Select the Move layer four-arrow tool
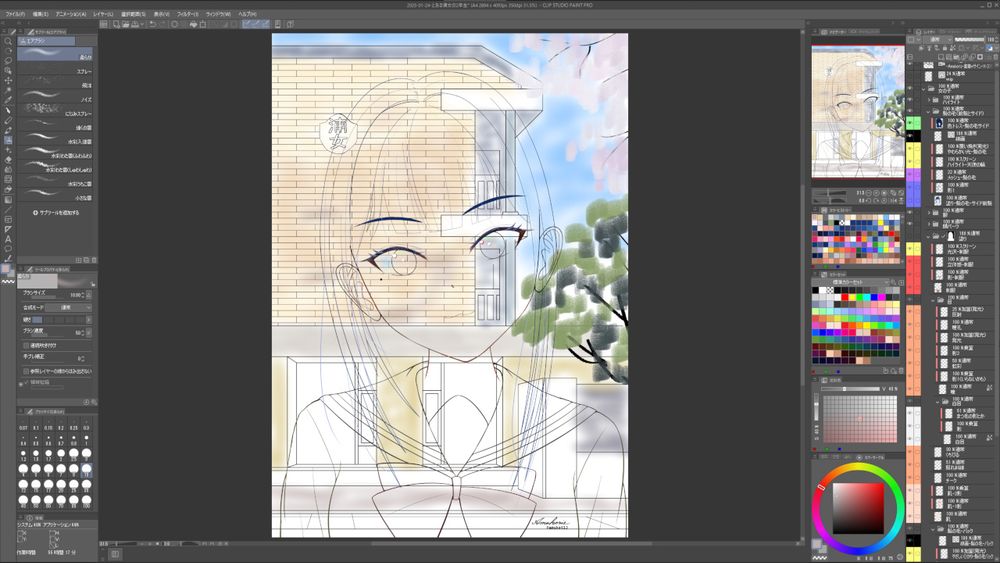This screenshot has height=563, width=1000. pyautogui.click(x=8, y=81)
